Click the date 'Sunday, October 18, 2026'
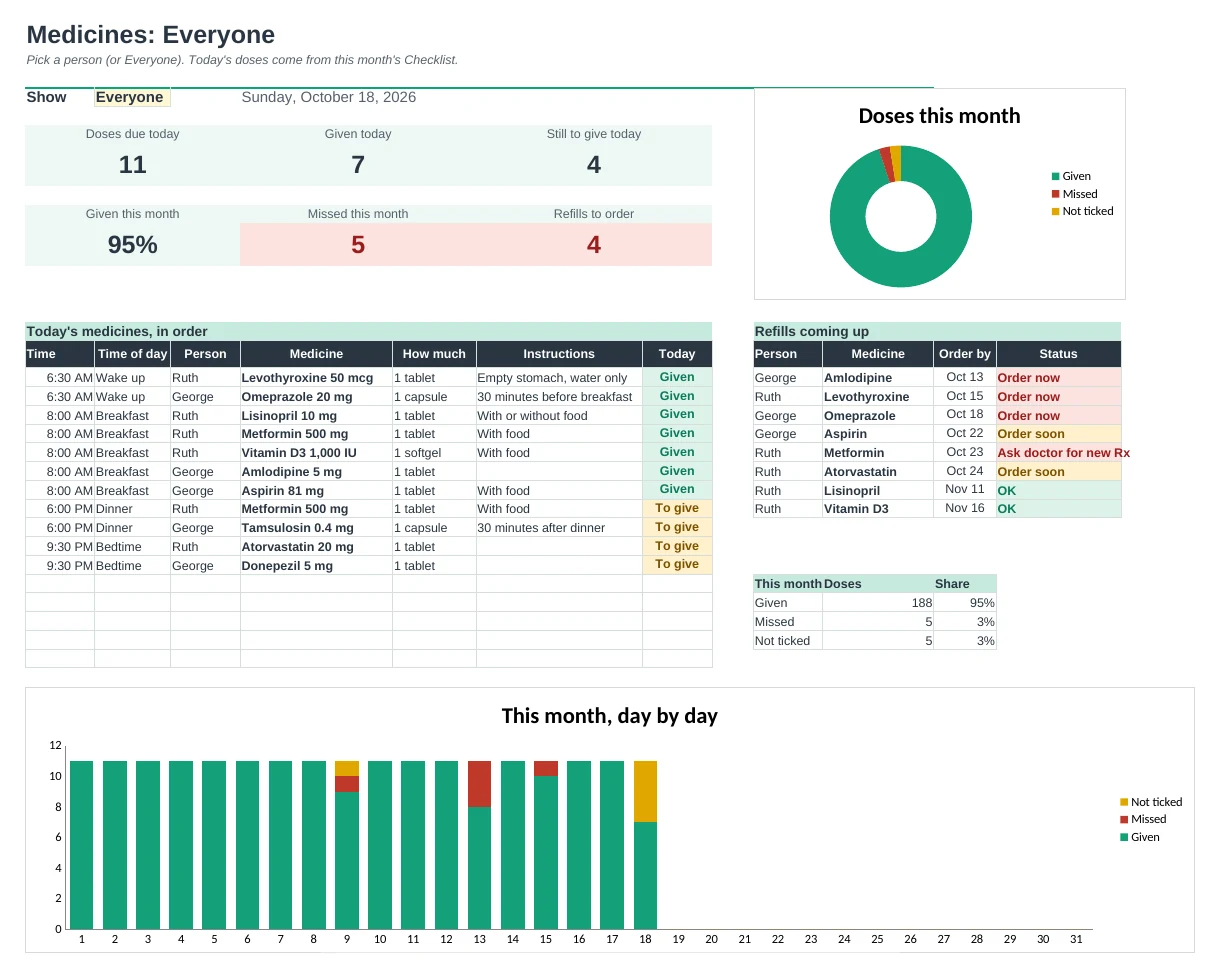Viewport: 1219px width, 977px height. [329, 97]
